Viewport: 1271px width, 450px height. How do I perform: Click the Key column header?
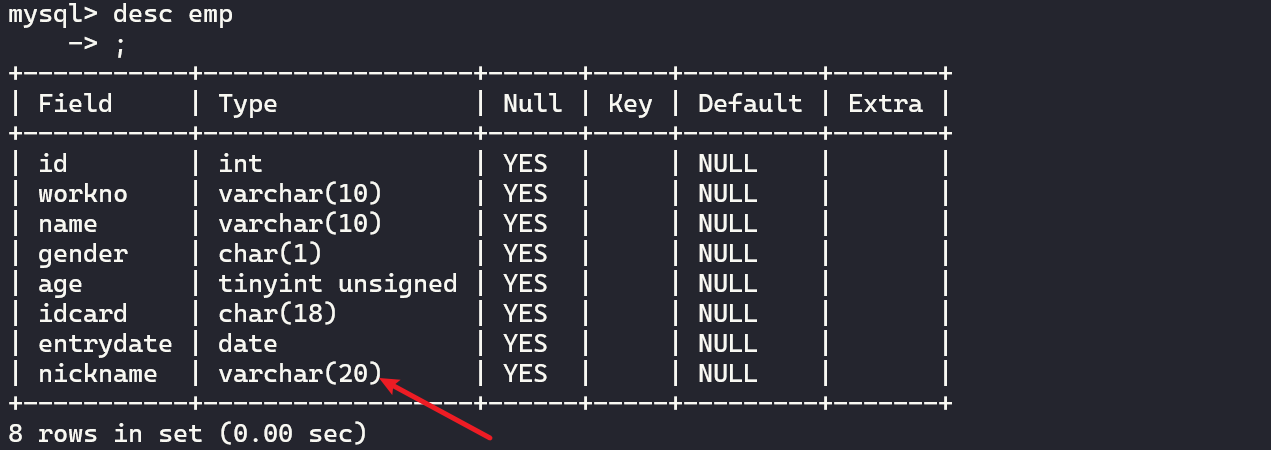(630, 104)
